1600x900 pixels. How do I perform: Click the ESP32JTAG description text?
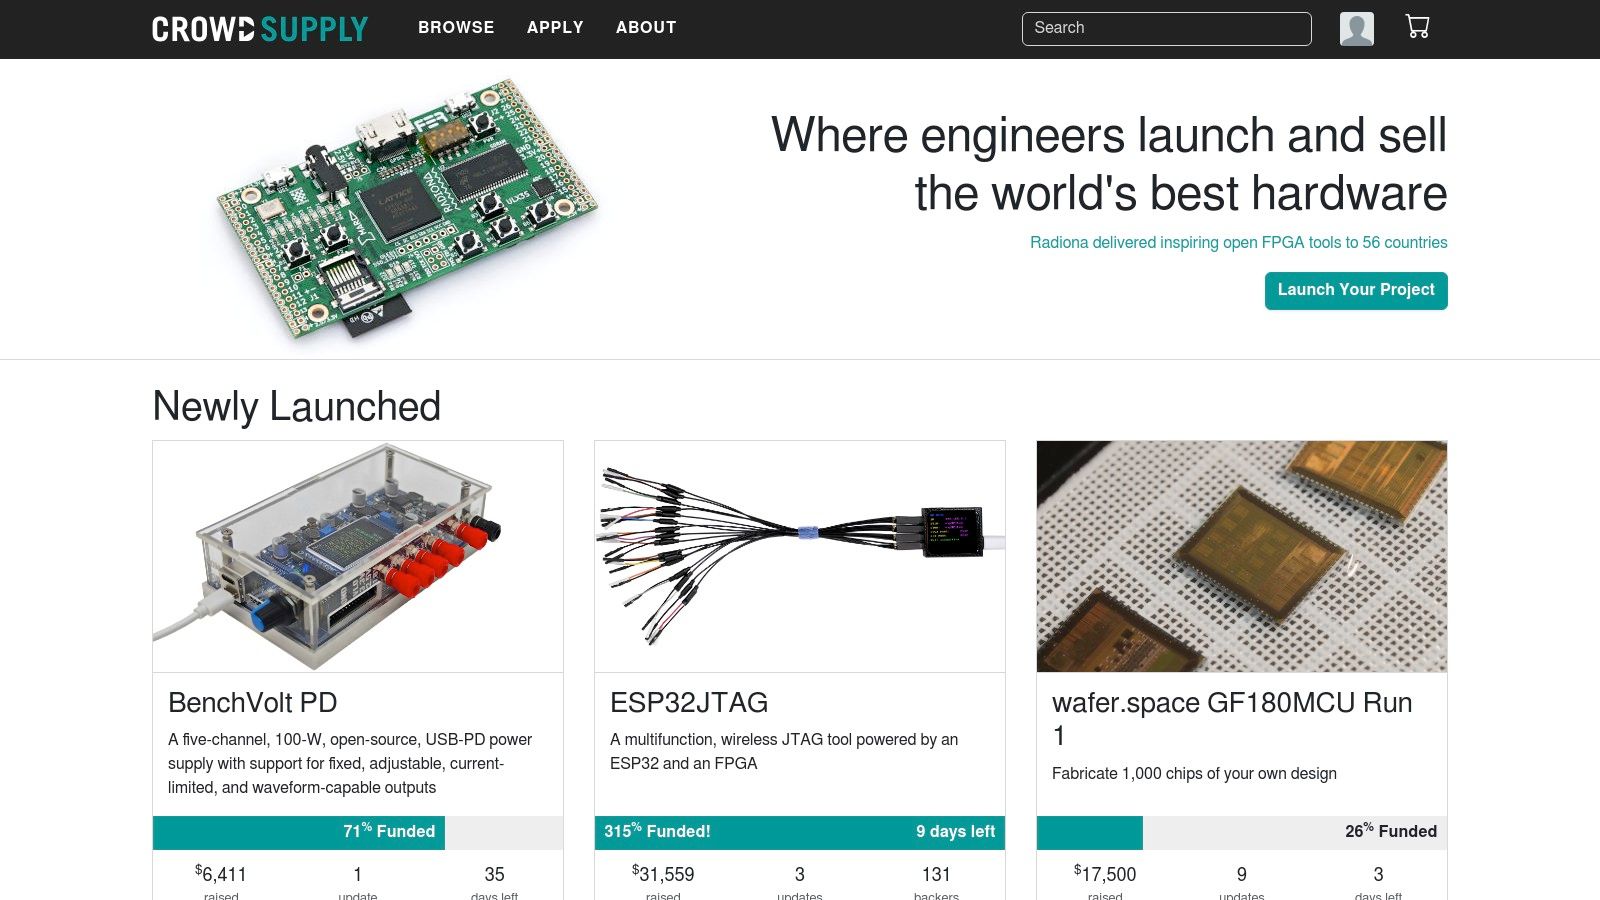(x=784, y=751)
